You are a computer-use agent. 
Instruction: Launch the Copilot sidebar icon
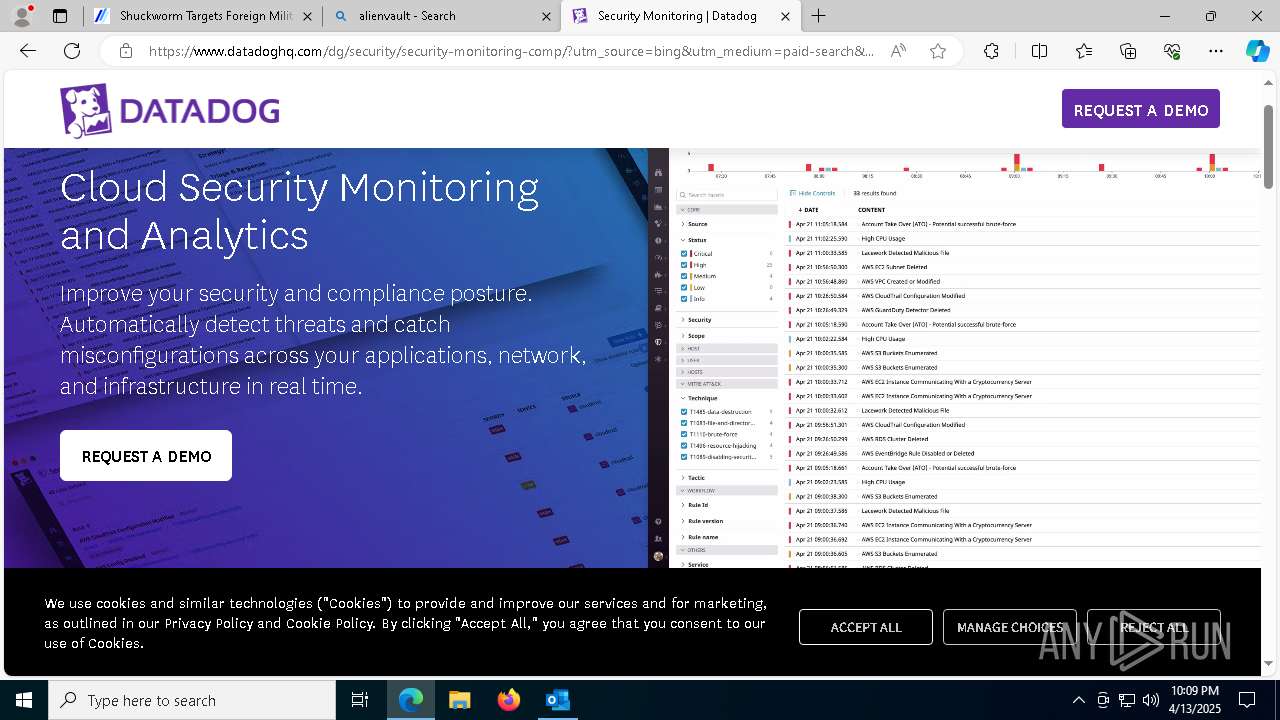point(1257,51)
